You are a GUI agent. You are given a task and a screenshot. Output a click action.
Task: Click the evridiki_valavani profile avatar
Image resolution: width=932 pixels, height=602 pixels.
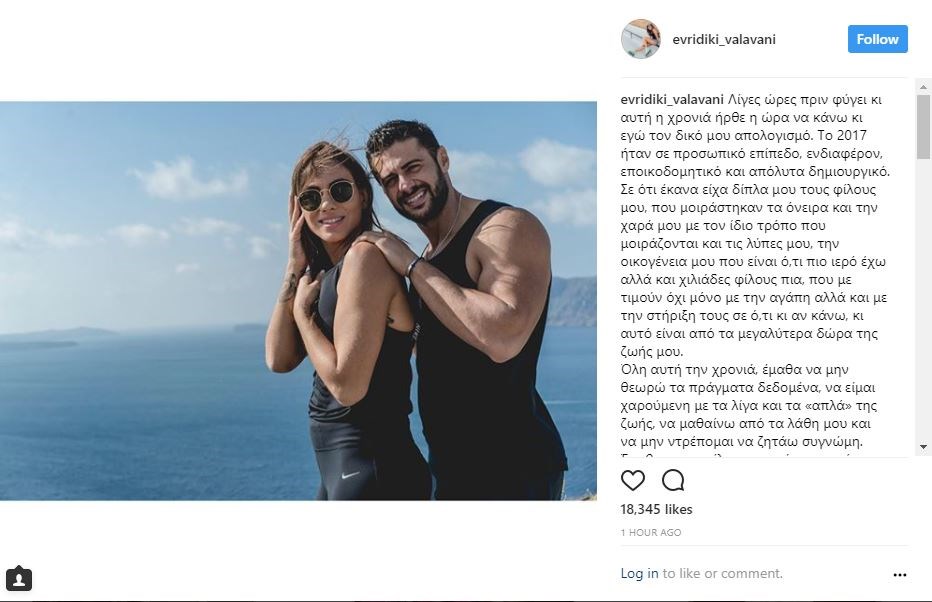point(640,39)
